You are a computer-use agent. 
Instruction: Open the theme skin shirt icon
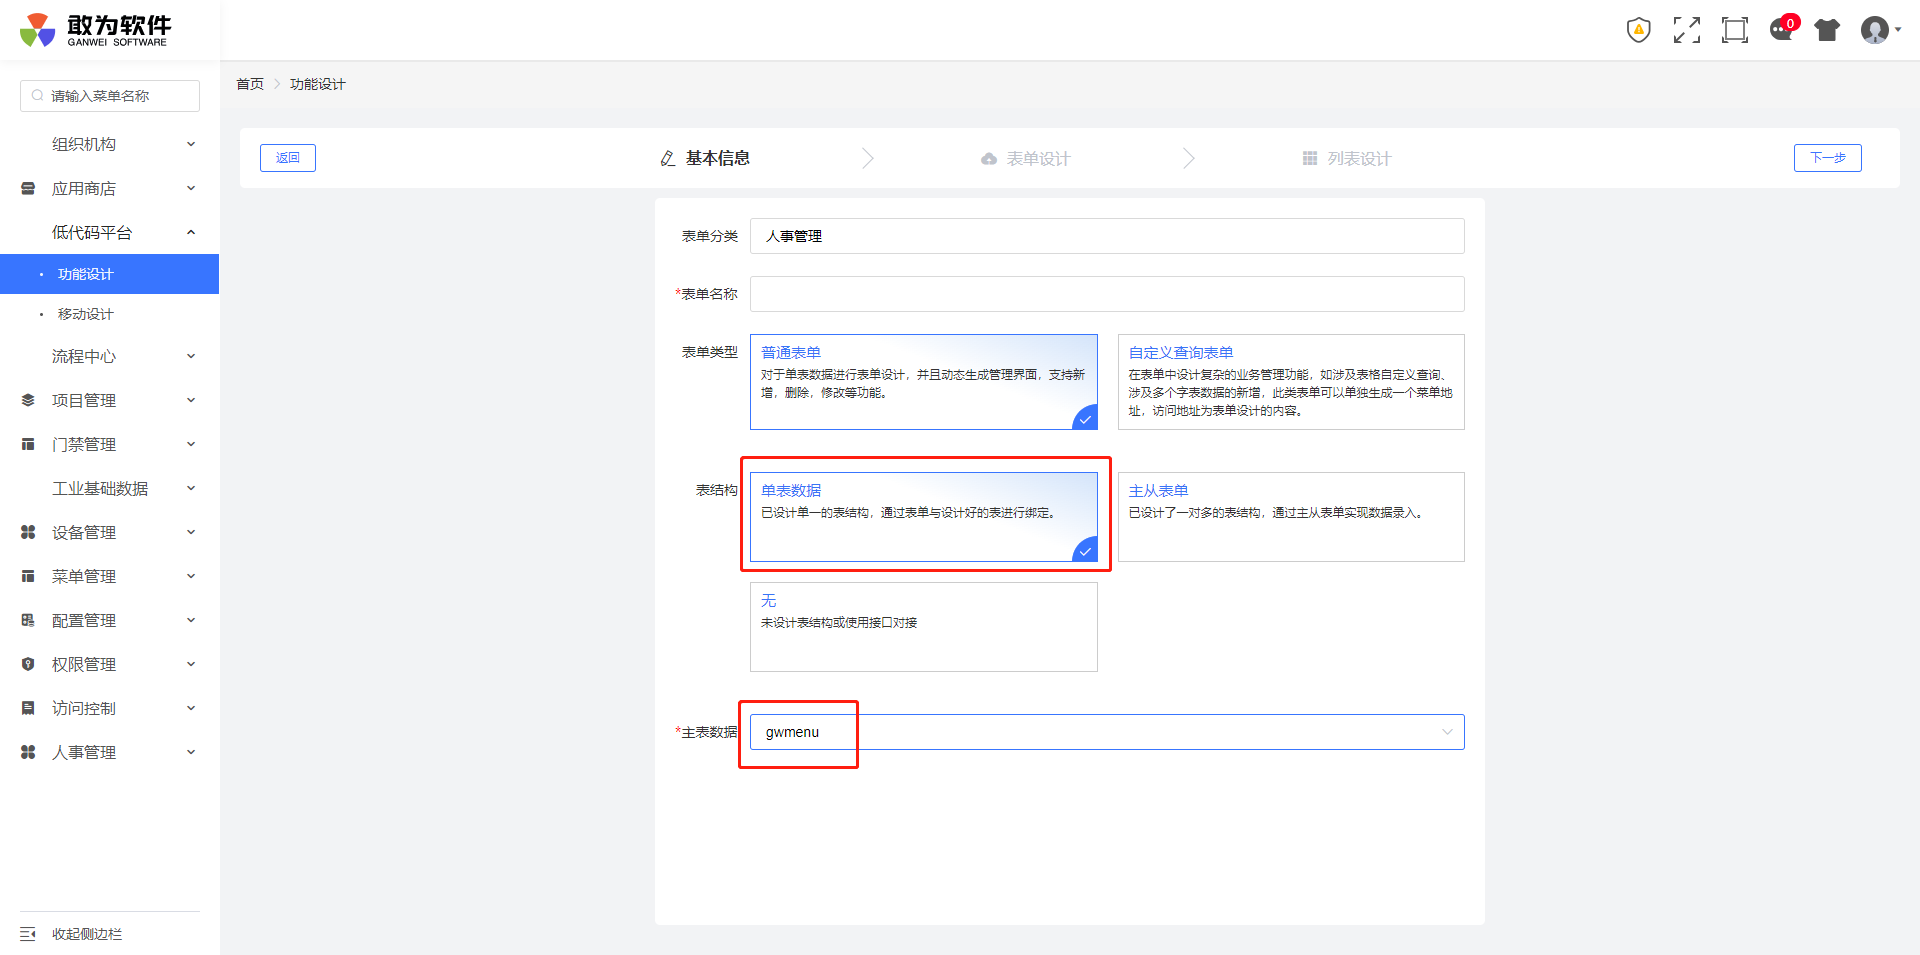coord(1827,30)
